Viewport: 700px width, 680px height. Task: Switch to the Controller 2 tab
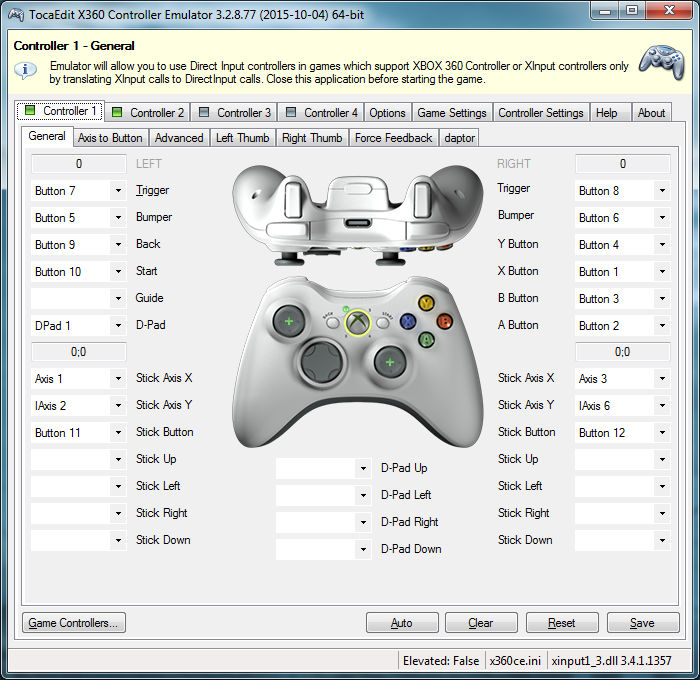pyautogui.click(x=148, y=113)
